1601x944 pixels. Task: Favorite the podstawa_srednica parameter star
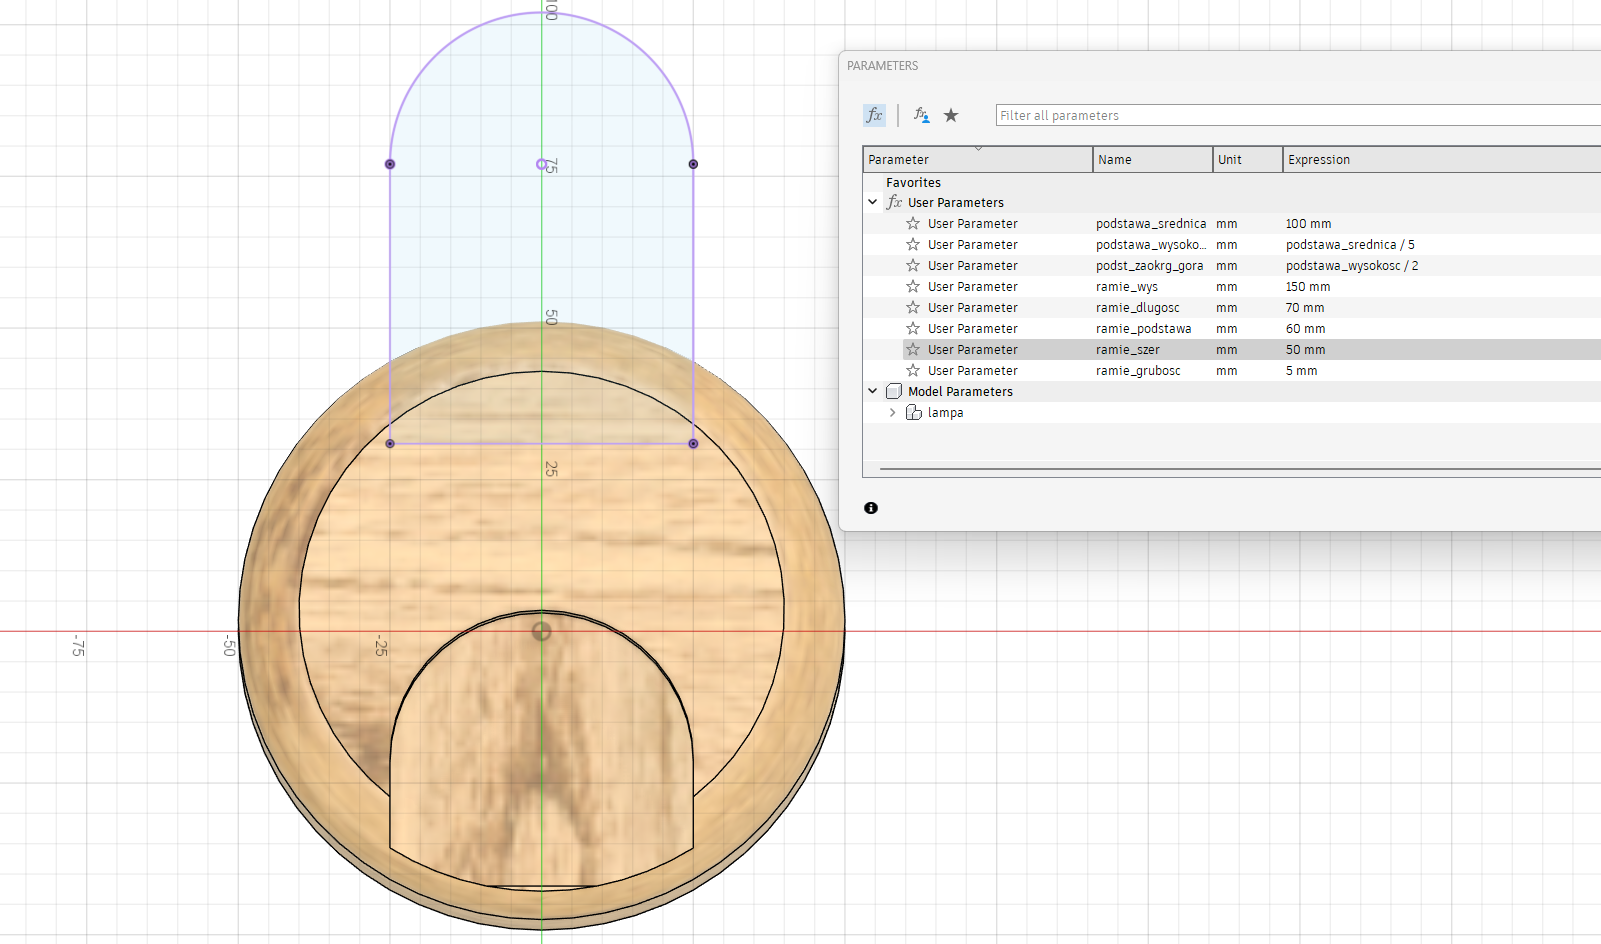(913, 224)
